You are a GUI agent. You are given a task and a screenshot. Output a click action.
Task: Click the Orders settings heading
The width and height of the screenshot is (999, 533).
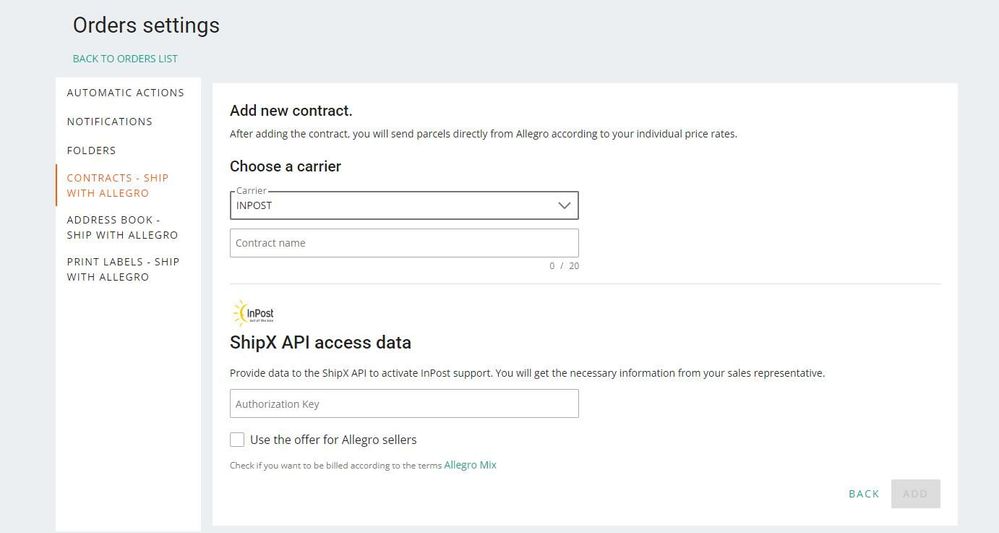pos(146,25)
